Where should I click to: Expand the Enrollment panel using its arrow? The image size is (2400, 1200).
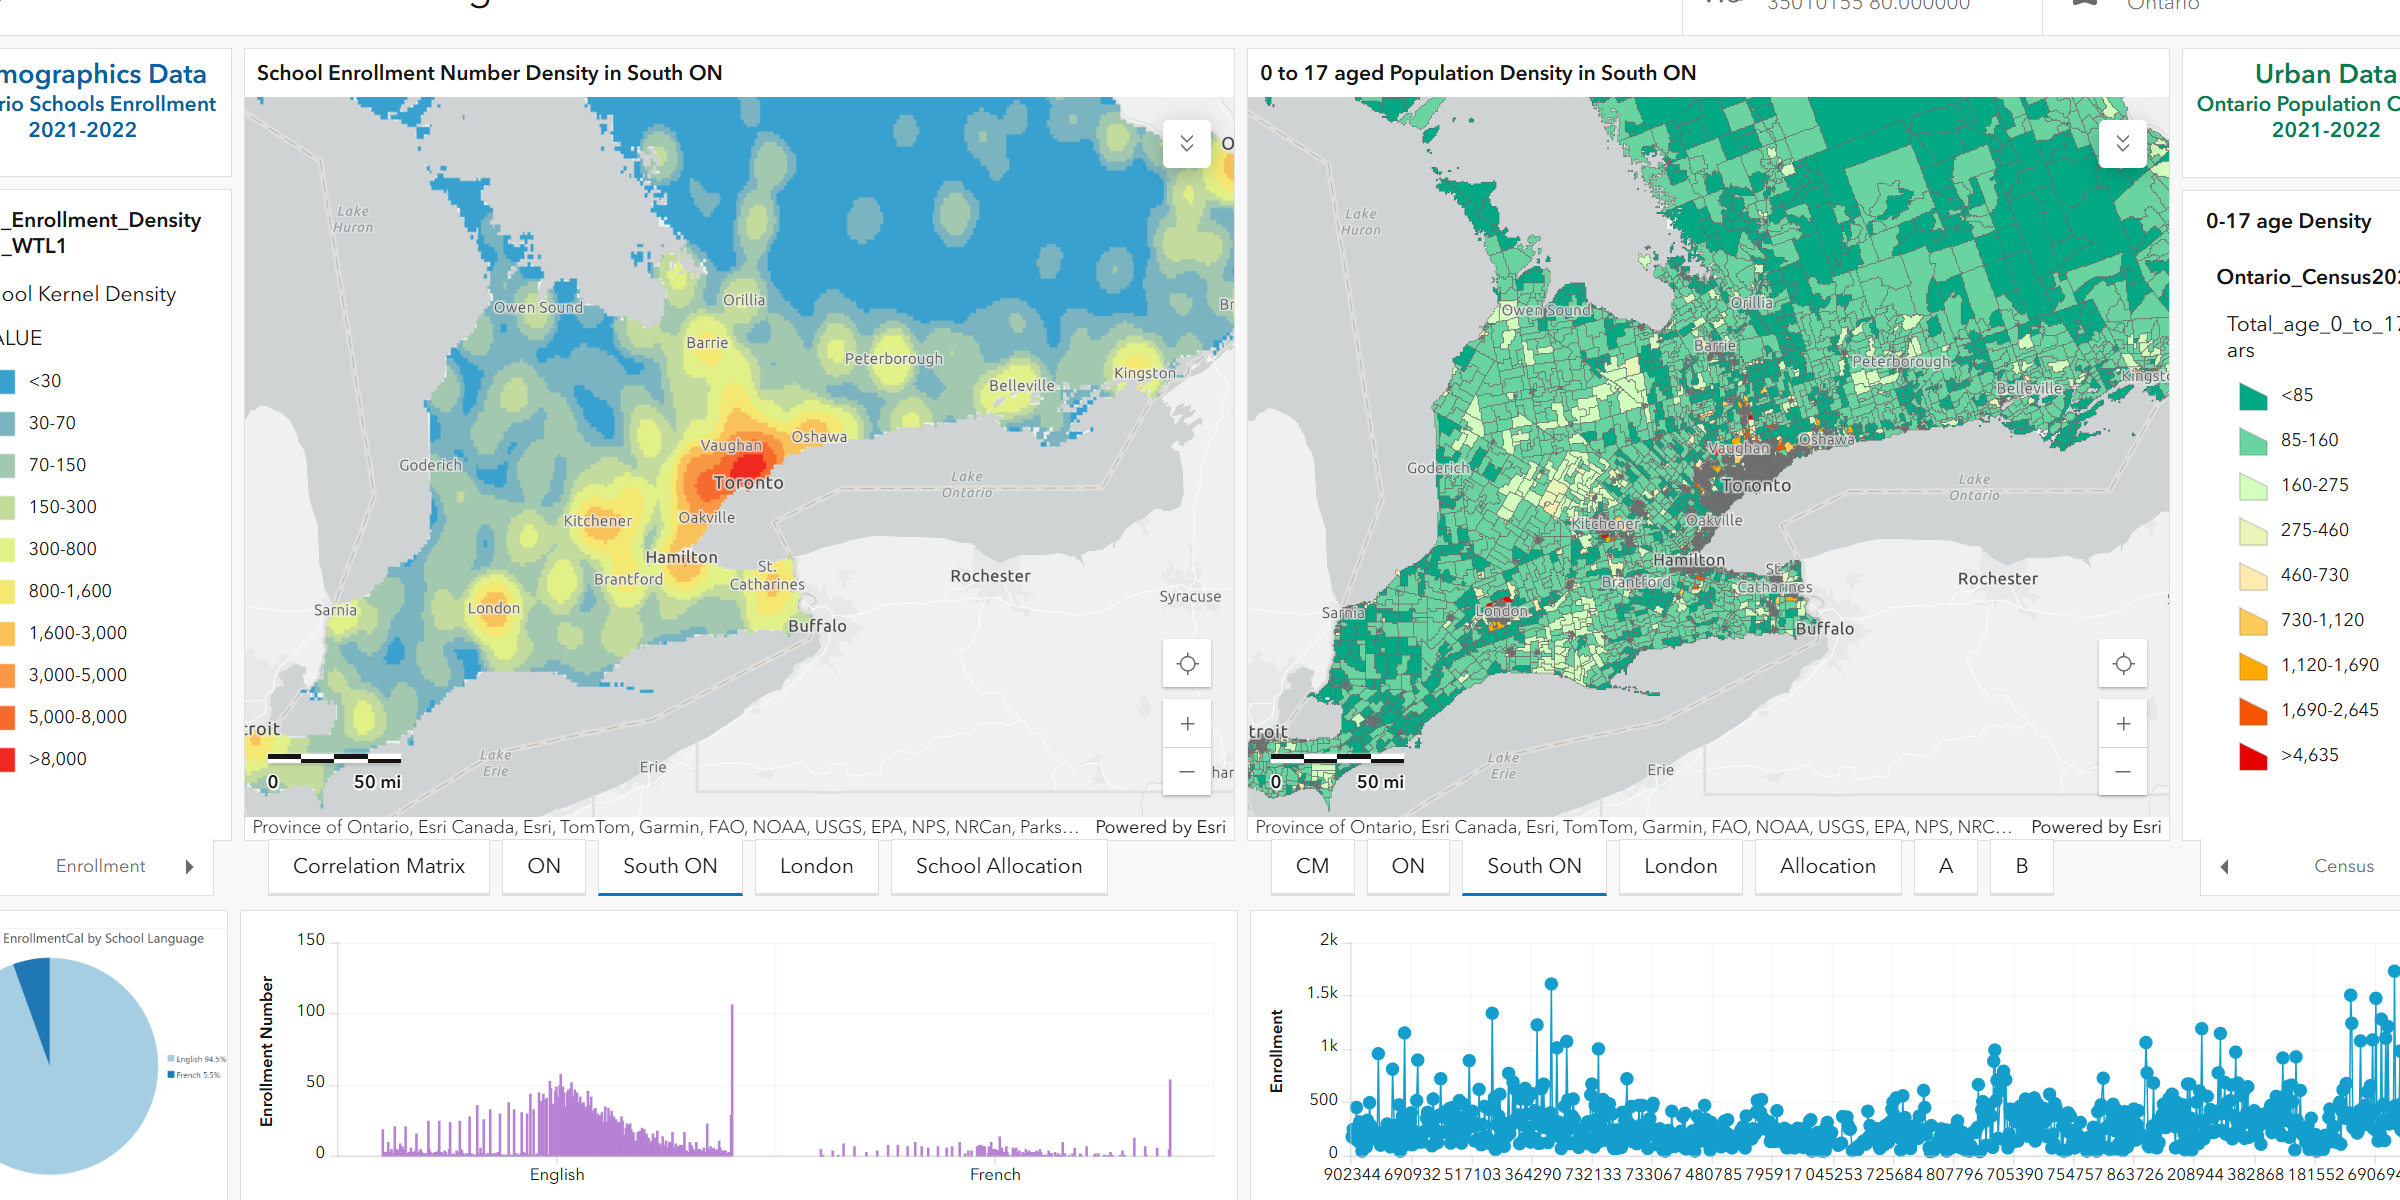click(190, 866)
